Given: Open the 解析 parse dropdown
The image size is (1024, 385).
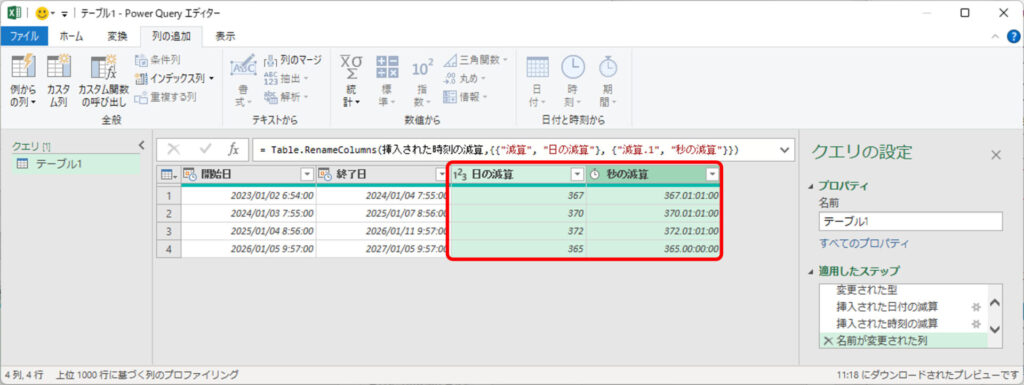Looking at the screenshot, I should (x=286, y=97).
